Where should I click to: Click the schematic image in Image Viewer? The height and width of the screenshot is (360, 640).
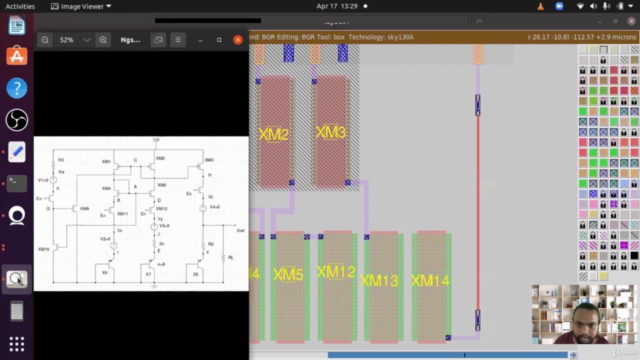(x=141, y=213)
